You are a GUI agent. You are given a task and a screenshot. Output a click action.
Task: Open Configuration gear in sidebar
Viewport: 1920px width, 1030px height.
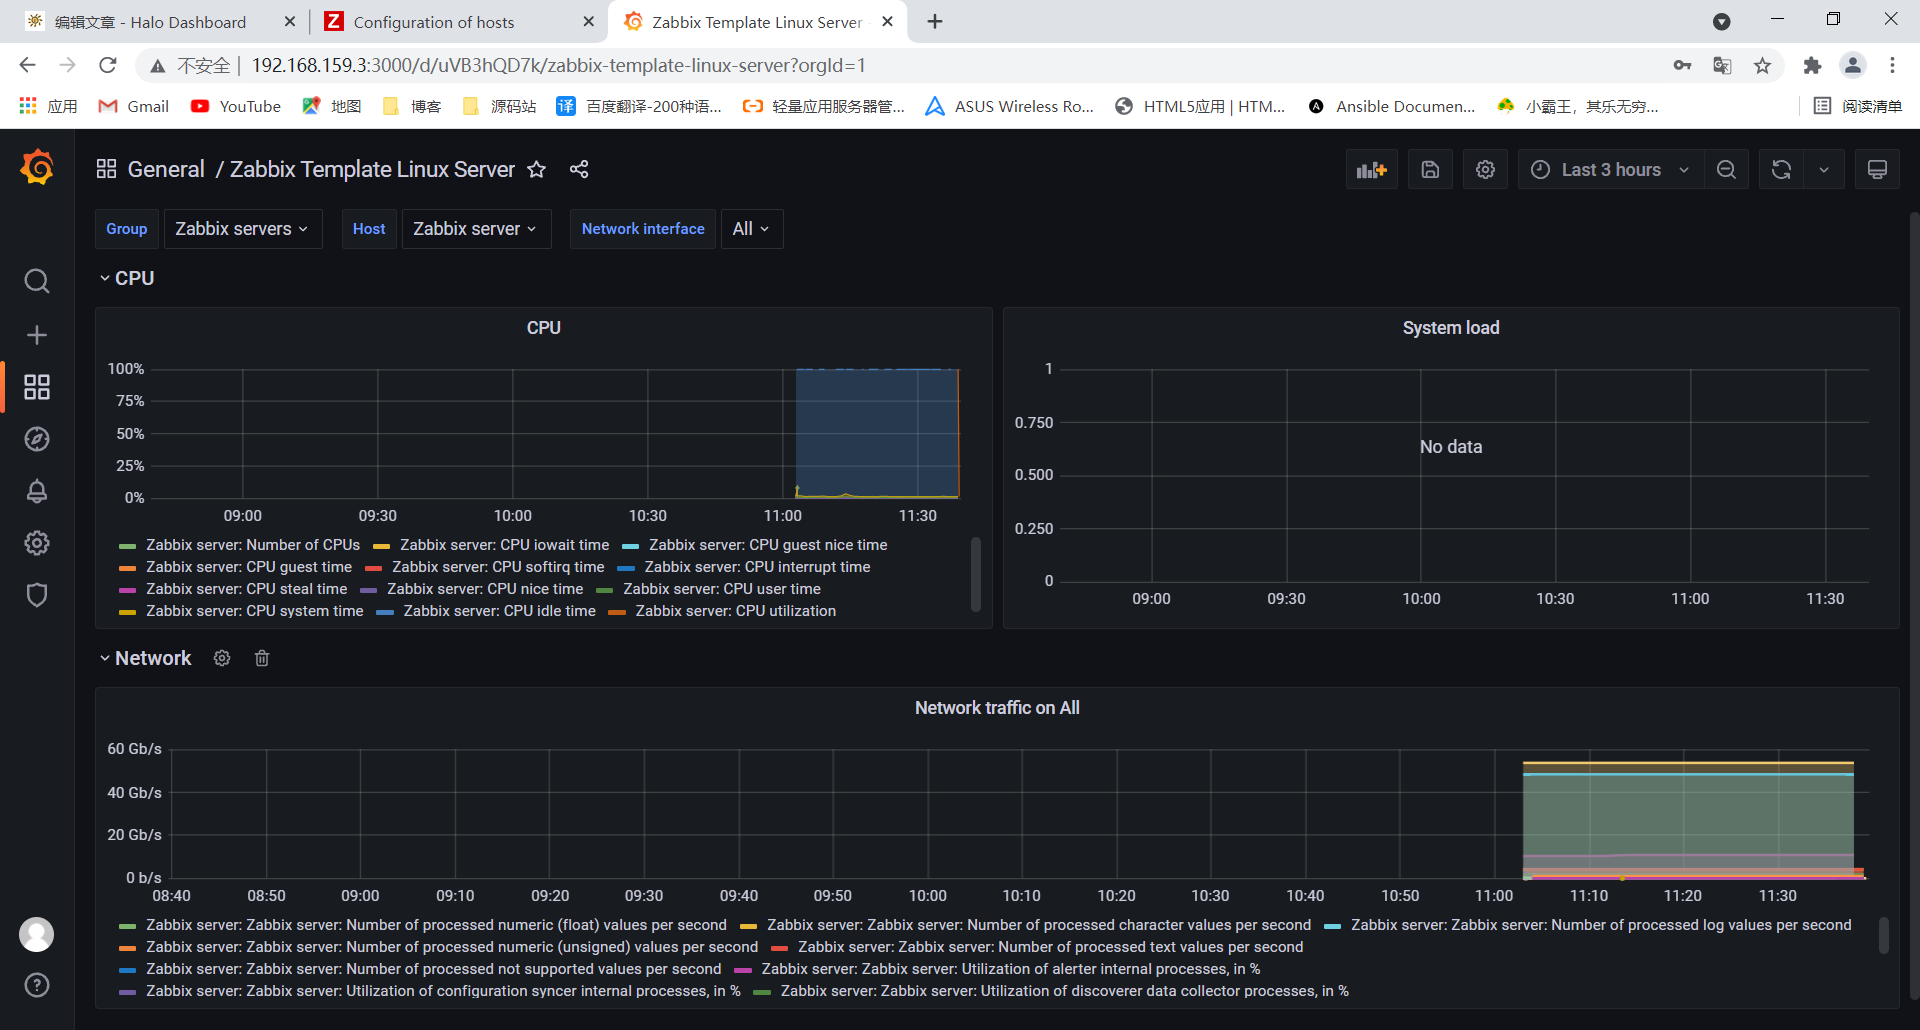[37, 543]
